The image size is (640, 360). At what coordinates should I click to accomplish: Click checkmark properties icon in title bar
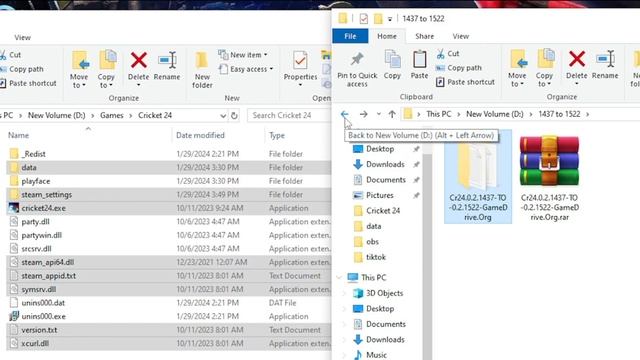tap(364, 19)
